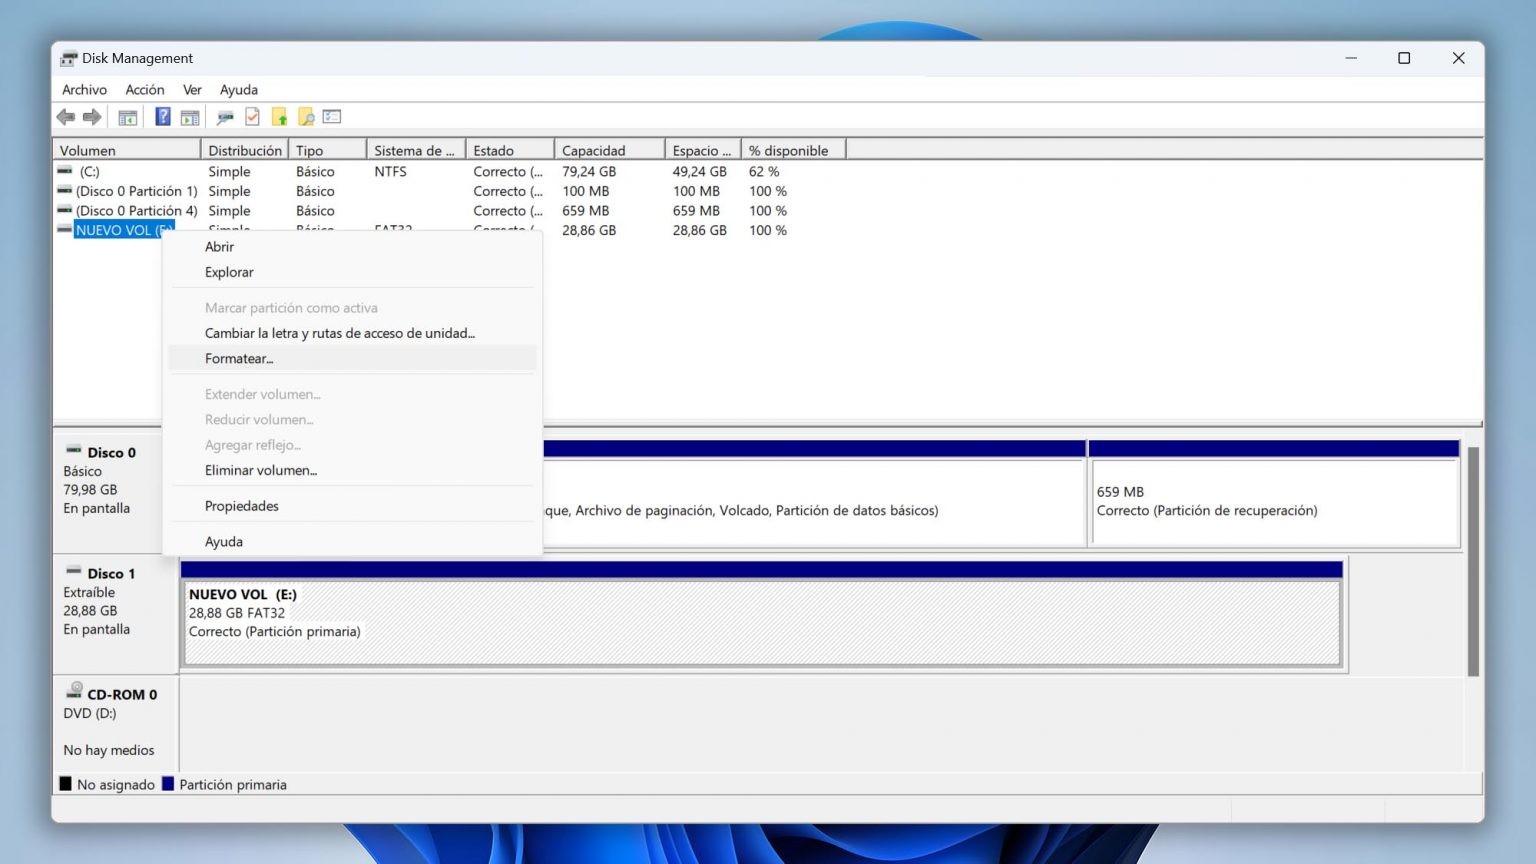
Task: Select Eliminar volumen... in the context menu
Action: click(260, 470)
